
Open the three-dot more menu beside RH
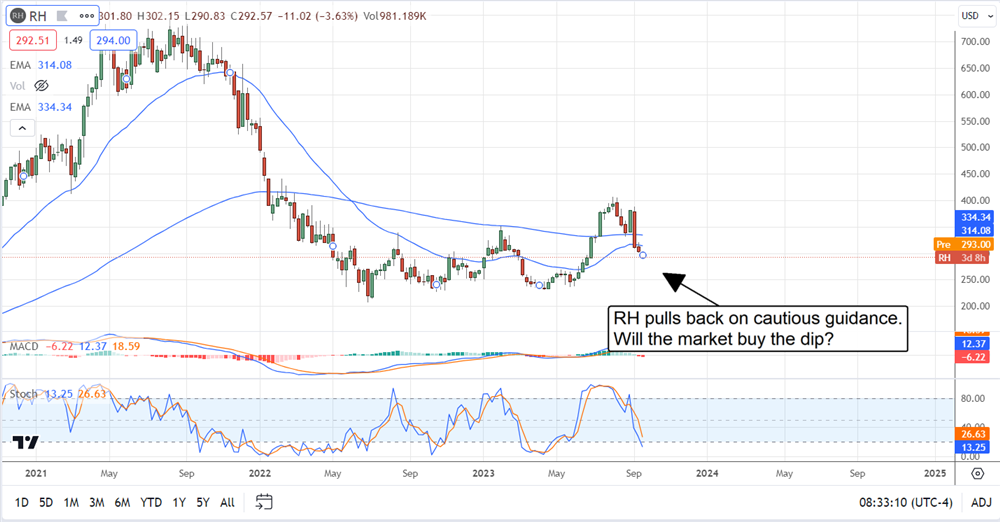click(86, 16)
